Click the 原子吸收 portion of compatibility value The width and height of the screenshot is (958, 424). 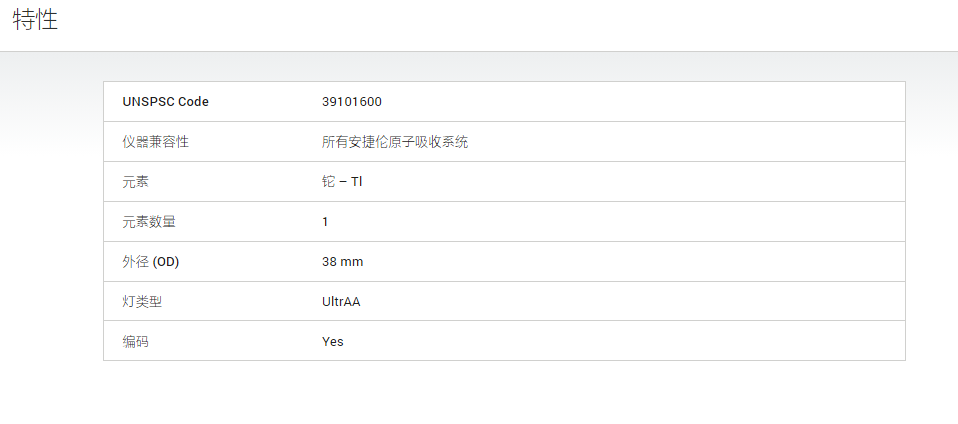pos(415,142)
